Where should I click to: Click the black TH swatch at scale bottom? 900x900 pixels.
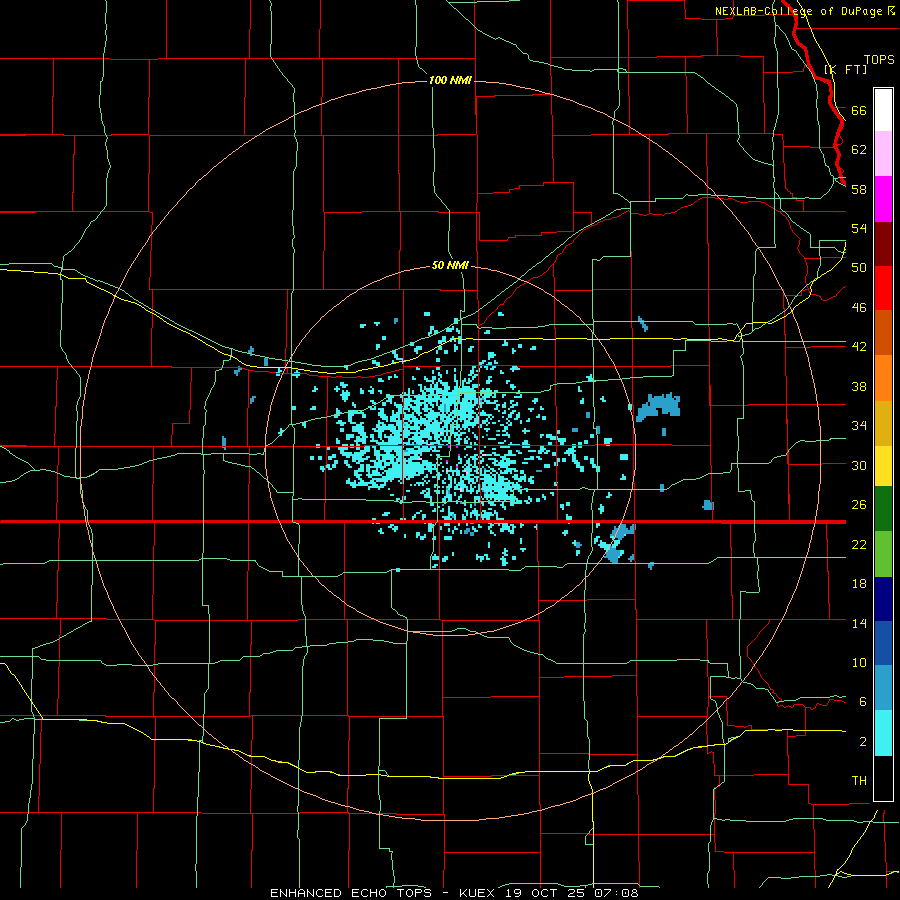(883, 778)
